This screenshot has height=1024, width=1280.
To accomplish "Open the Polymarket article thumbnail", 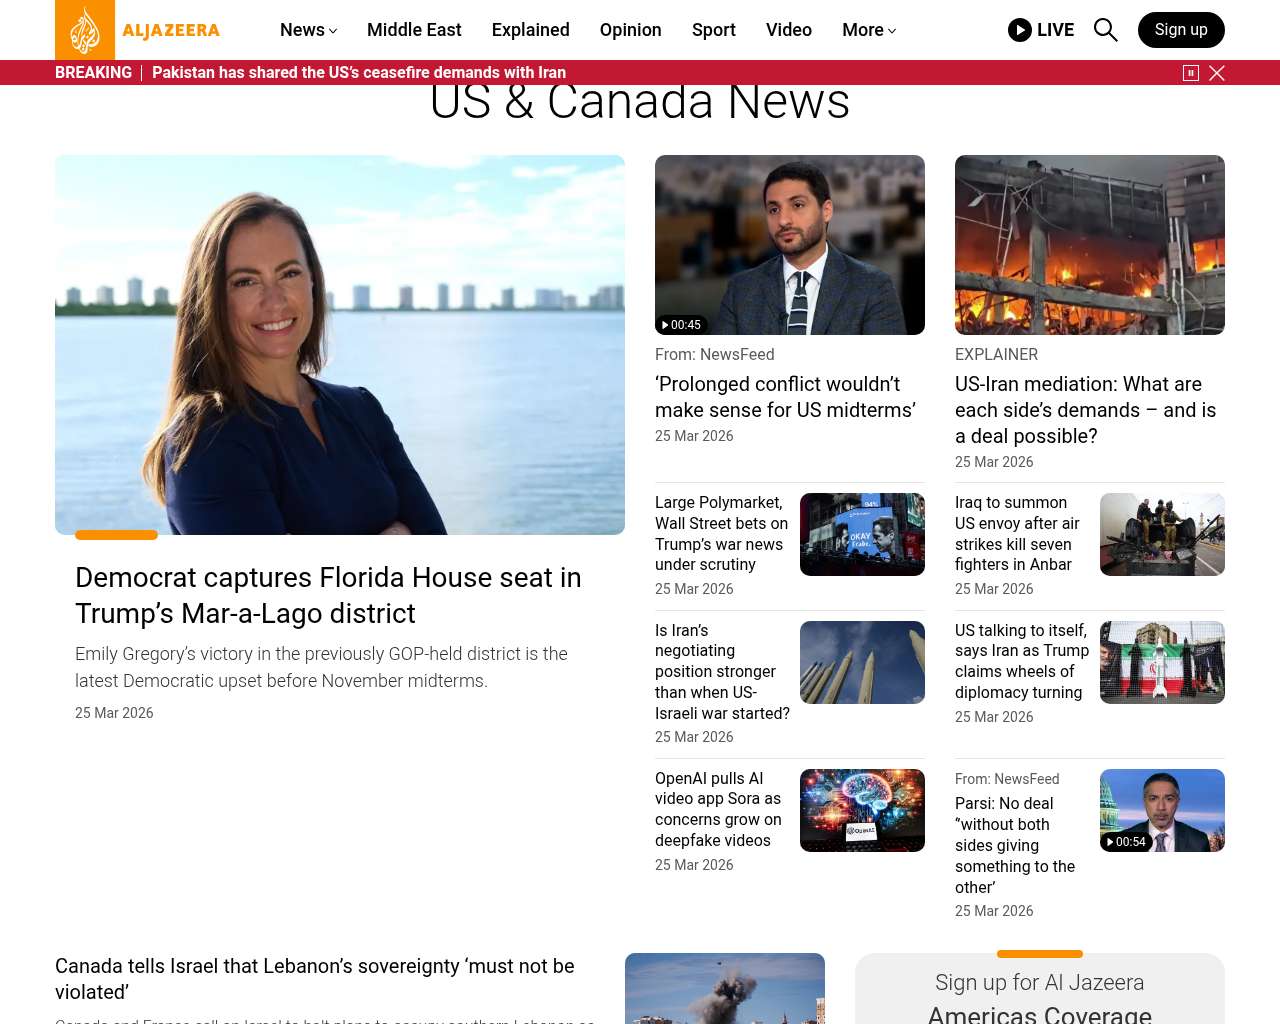I will [x=862, y=534].
